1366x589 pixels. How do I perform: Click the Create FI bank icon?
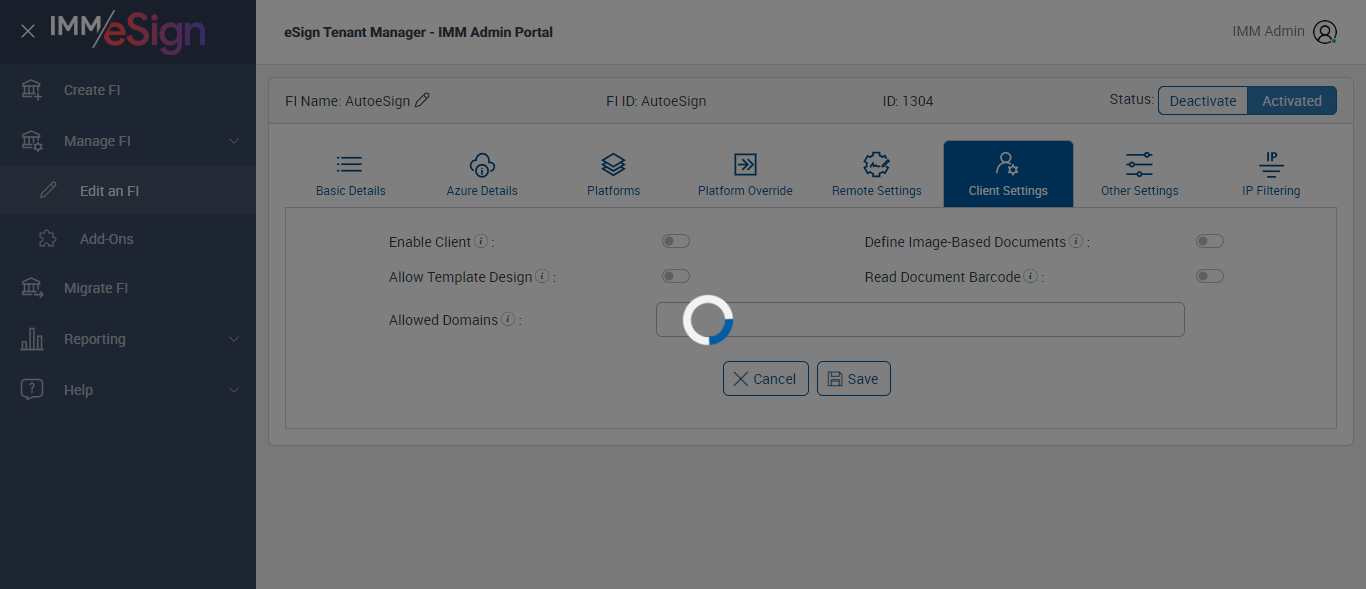click(x=32, y=90)
